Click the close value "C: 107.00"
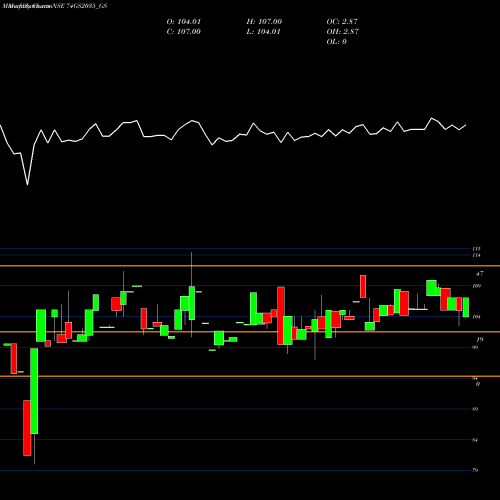The image size is (500, 500). pos(184,32)
